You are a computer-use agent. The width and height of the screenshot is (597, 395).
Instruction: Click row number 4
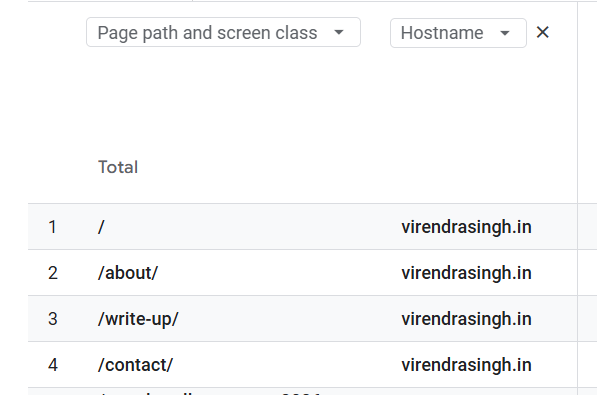tap(53, 365)
